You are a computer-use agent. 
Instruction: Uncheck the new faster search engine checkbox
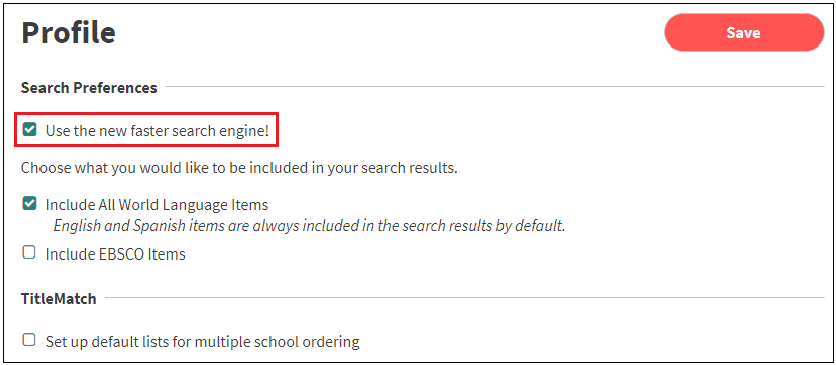(29, 129)
